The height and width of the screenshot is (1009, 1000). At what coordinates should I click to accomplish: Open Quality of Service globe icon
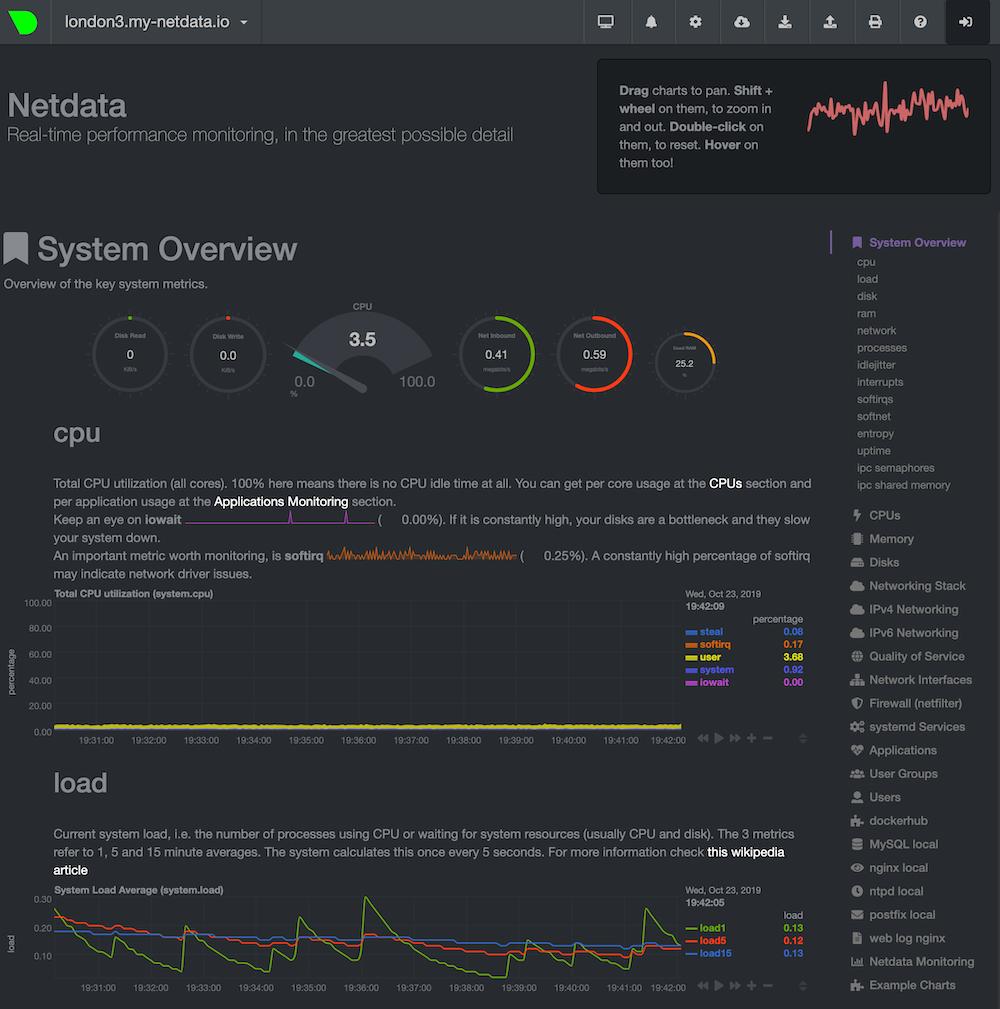[856, 656]
